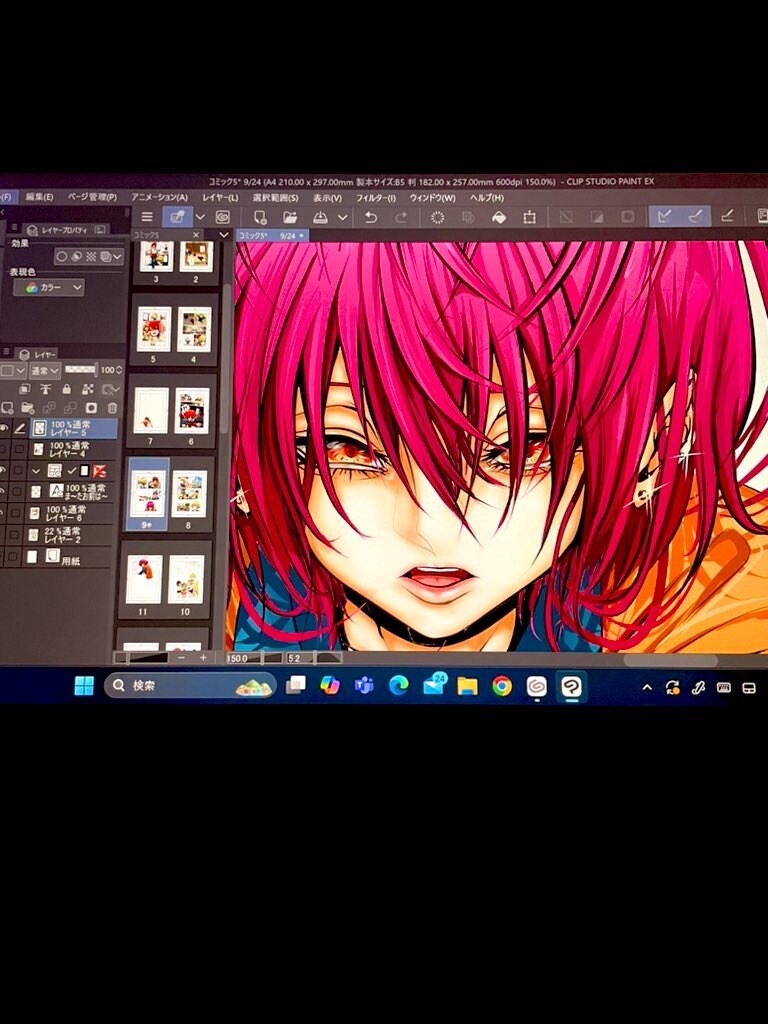Viewport: 768px width, 1024px height.
Task: Expand the dropdown arrow next to Save icon
Action: point(342,217)
